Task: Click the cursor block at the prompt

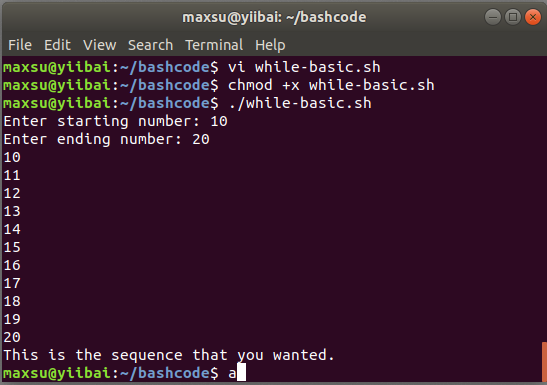Action: tap(241, 372)
